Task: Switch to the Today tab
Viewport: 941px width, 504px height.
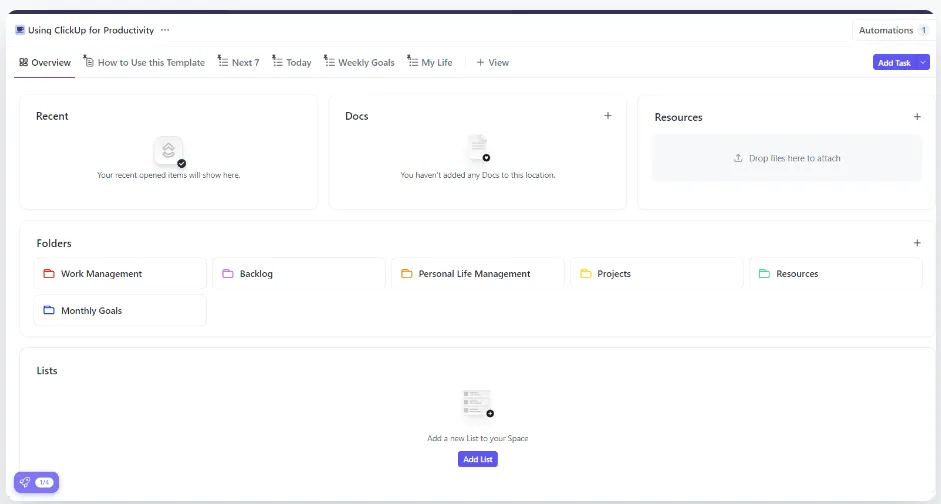Action: point(292,62)
